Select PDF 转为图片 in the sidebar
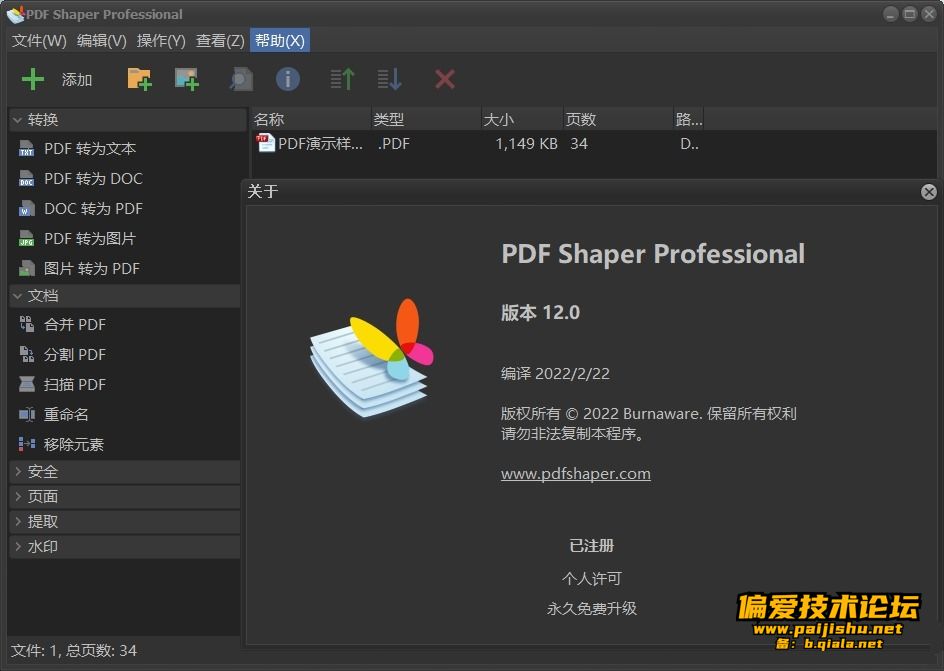 pos(90,239)
